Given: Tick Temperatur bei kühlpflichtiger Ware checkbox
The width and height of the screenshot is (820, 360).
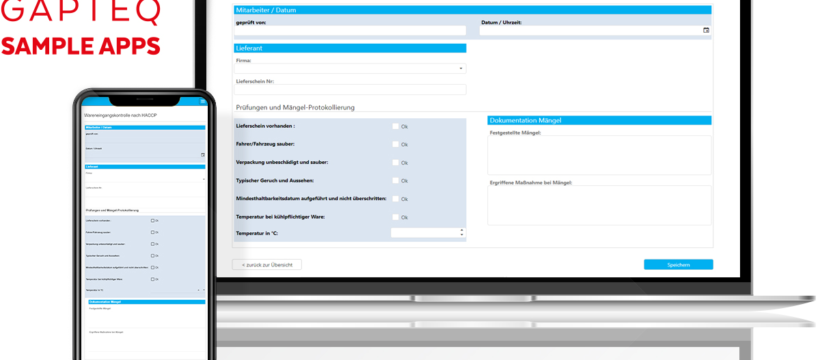Looking at the screenshot, I should click(395, 217).
